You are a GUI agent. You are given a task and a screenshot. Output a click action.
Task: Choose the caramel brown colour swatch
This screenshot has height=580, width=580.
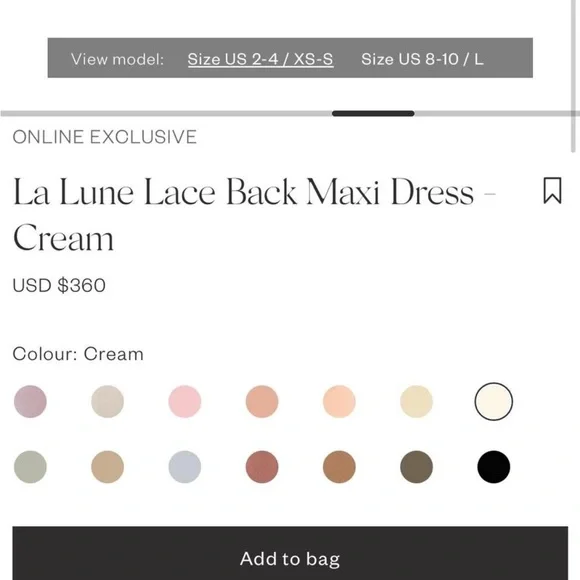(x=339, y=467)
